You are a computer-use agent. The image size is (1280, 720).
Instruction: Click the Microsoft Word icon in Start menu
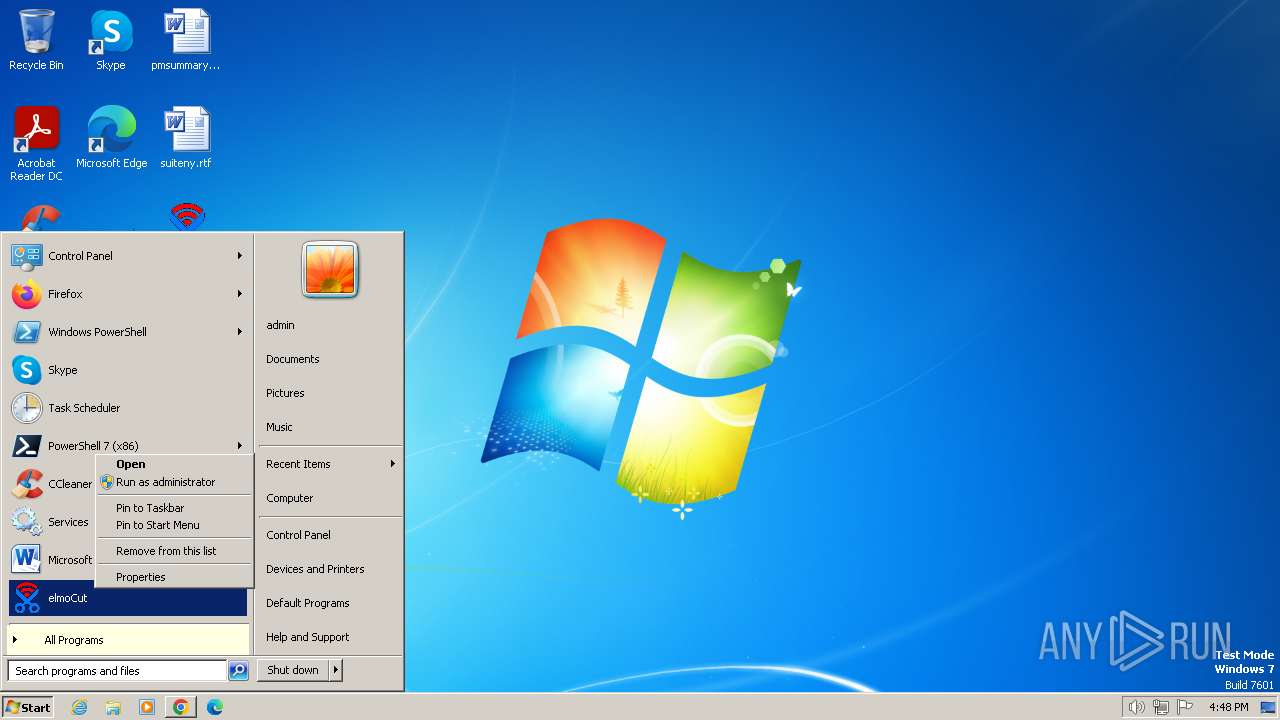(26, 560)
